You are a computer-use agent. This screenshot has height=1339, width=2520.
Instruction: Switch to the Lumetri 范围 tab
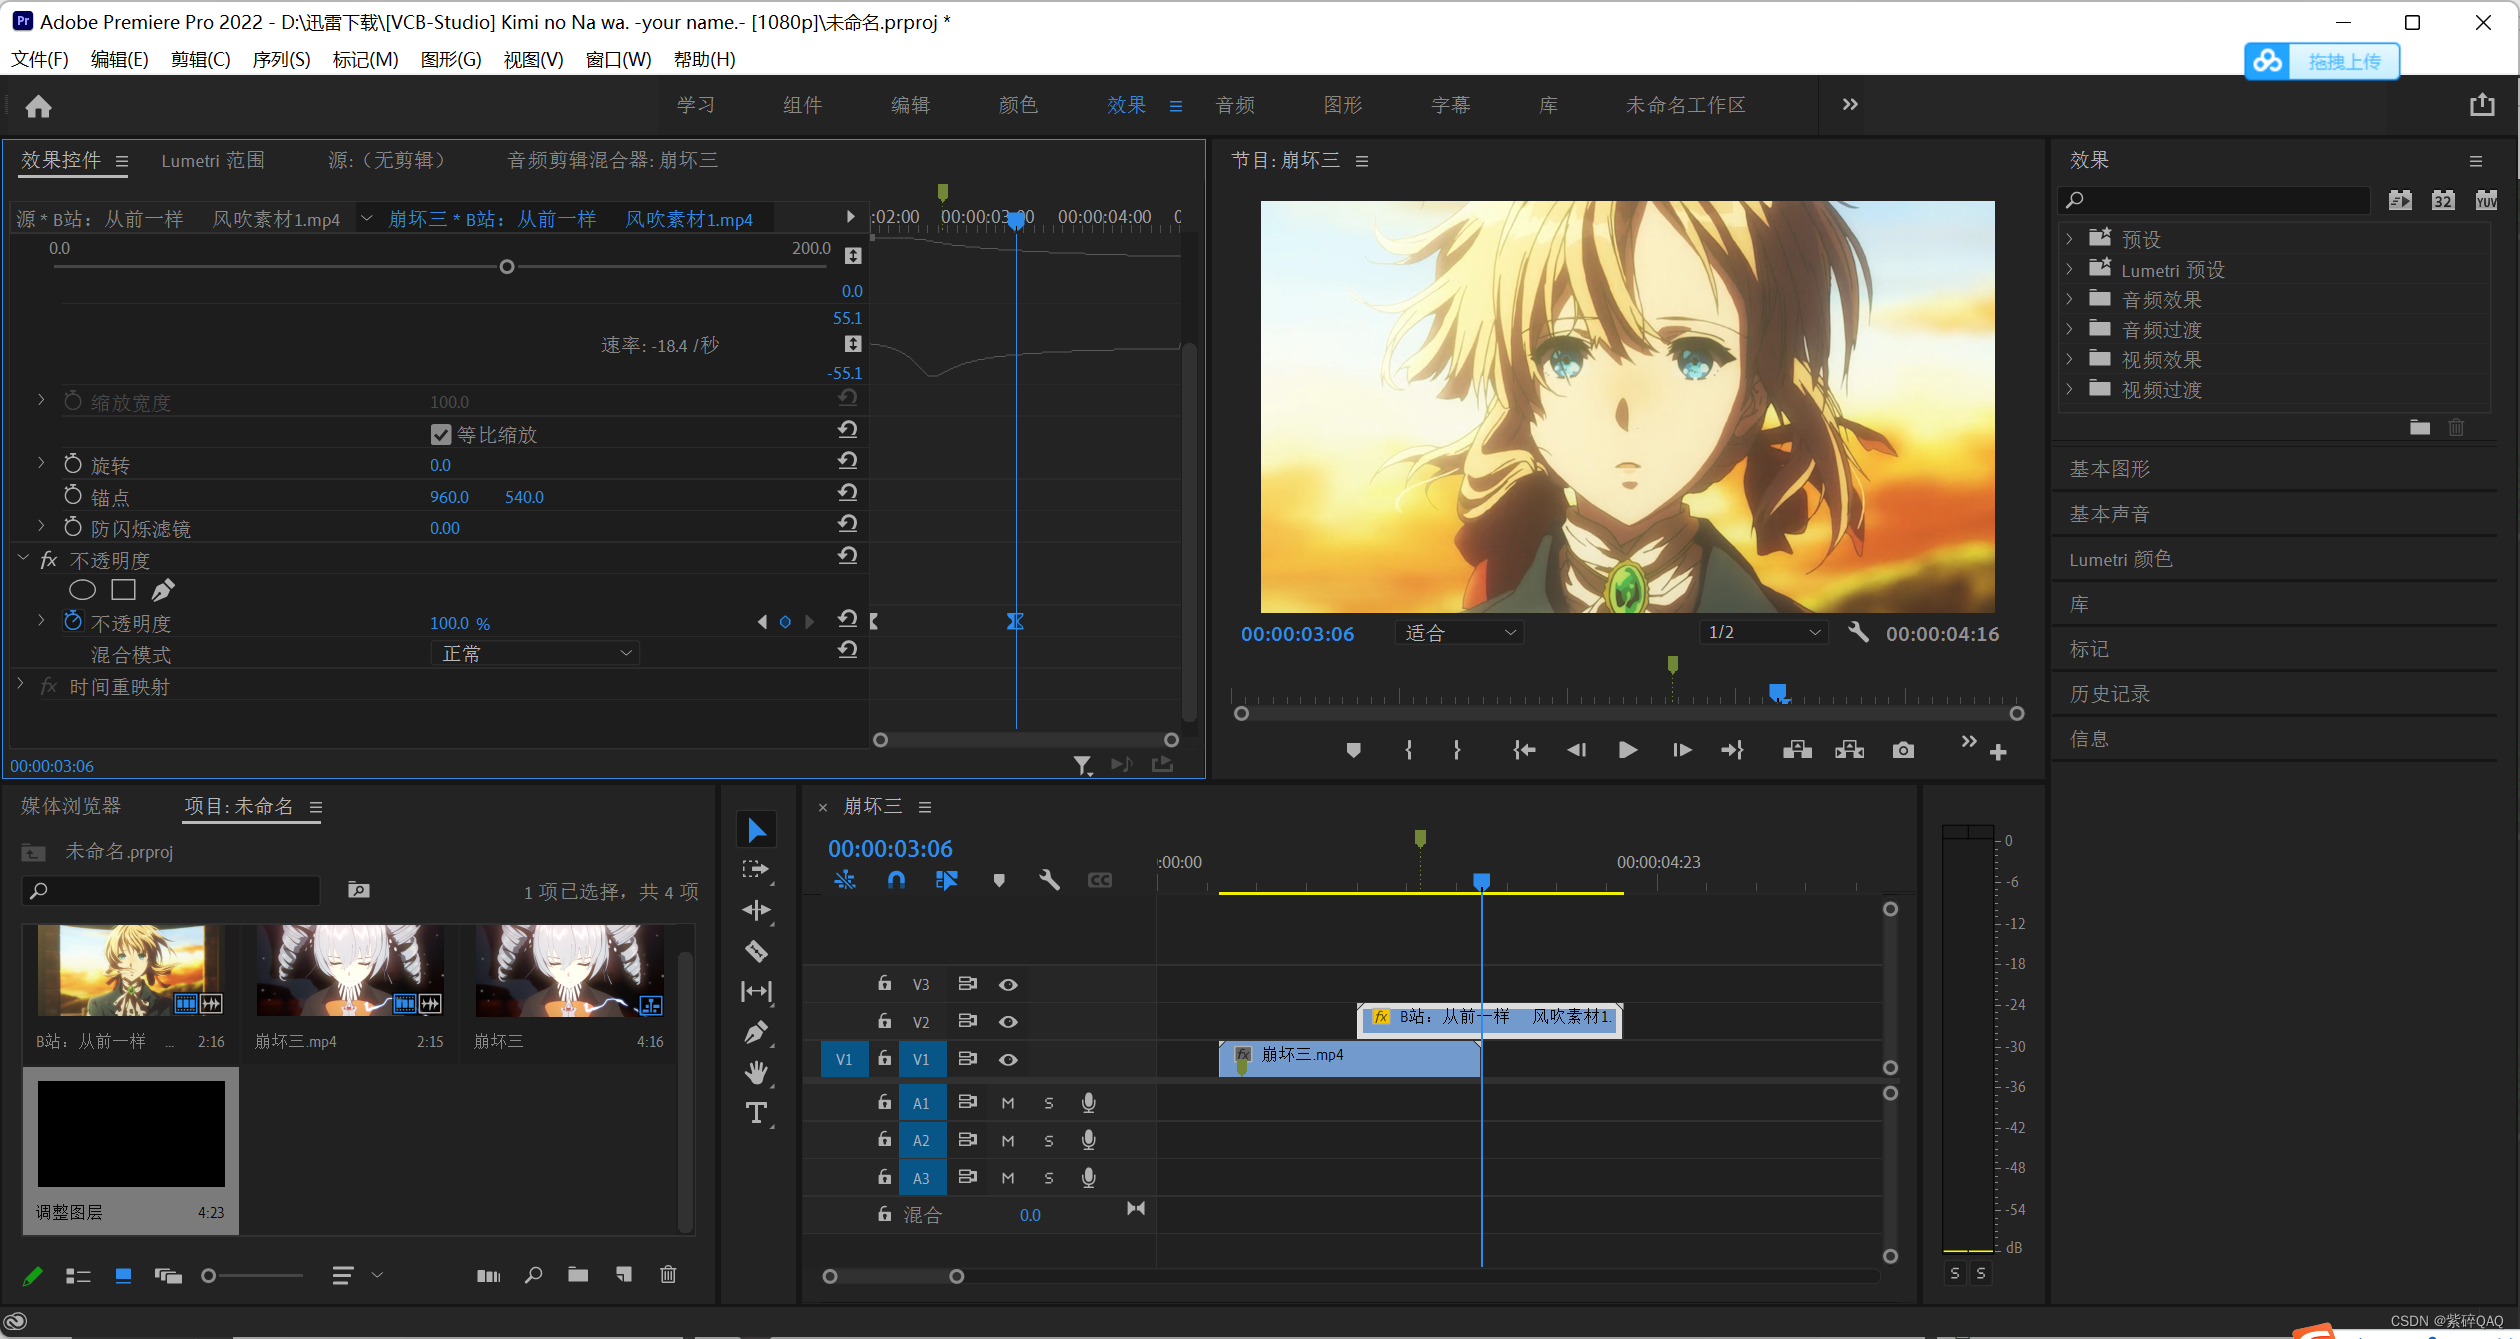tap(213, 160)
